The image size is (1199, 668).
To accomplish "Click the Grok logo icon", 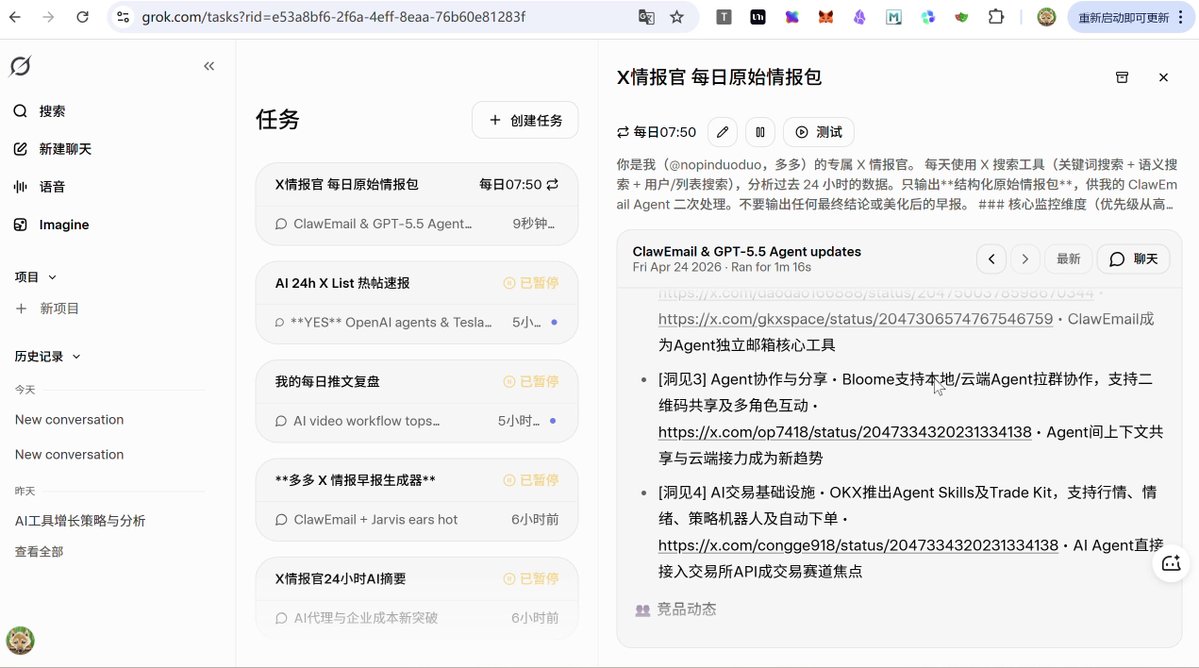I will coord(21,66).
